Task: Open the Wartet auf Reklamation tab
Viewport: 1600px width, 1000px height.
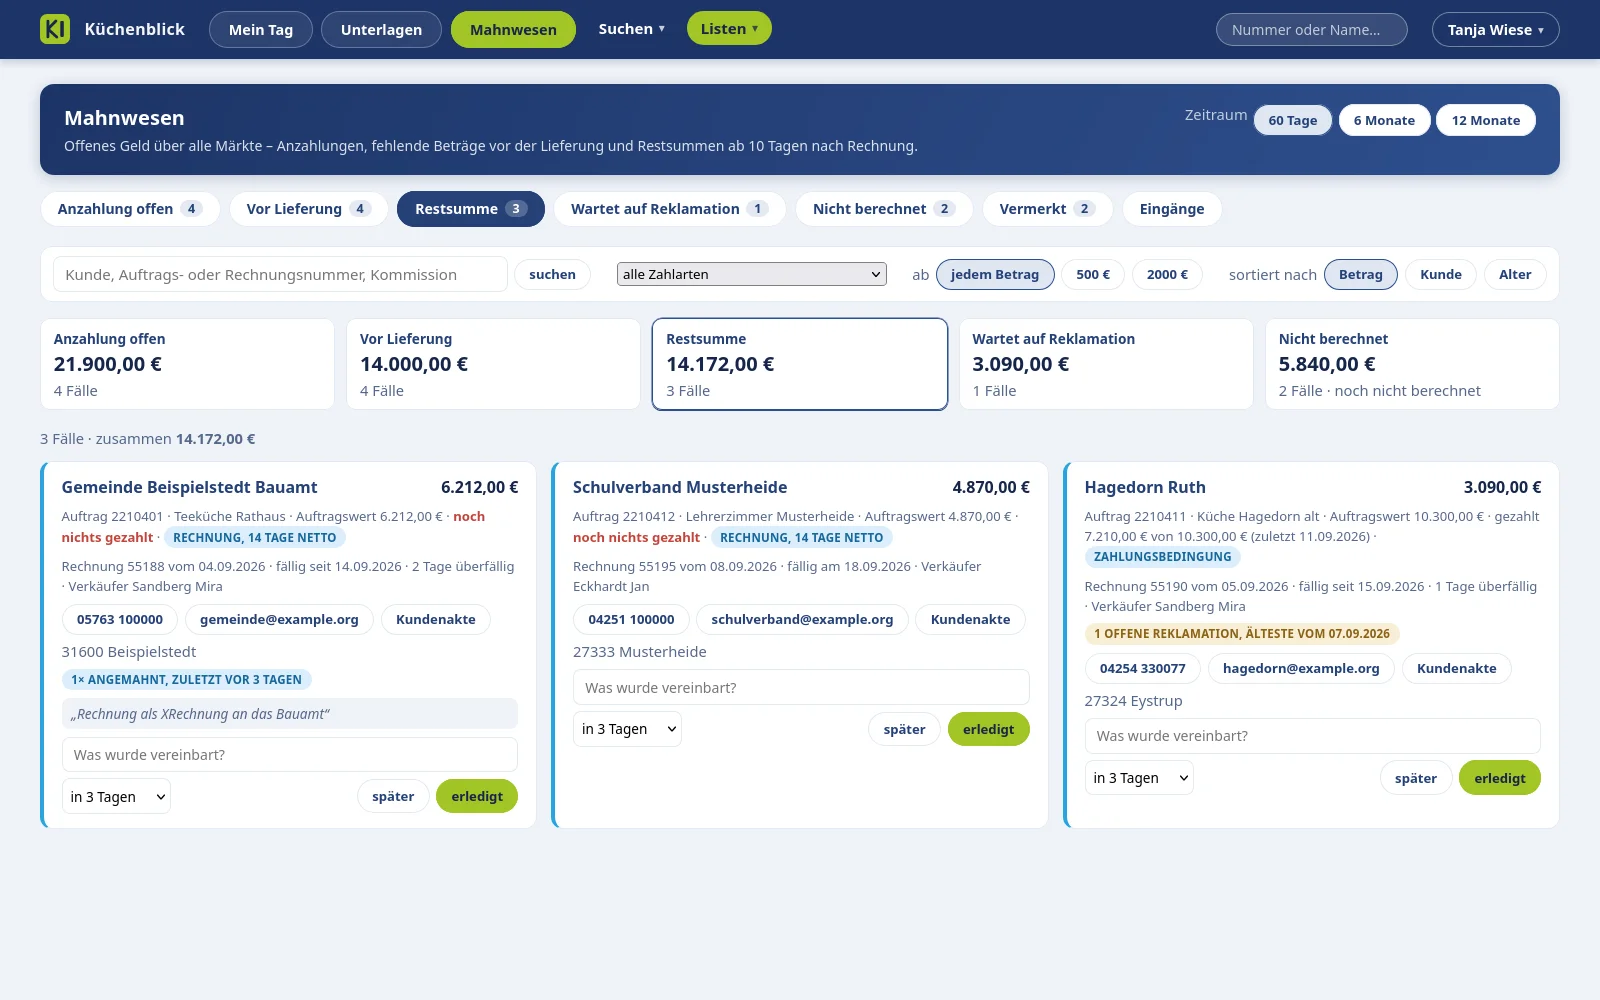Action: [669, 209]
